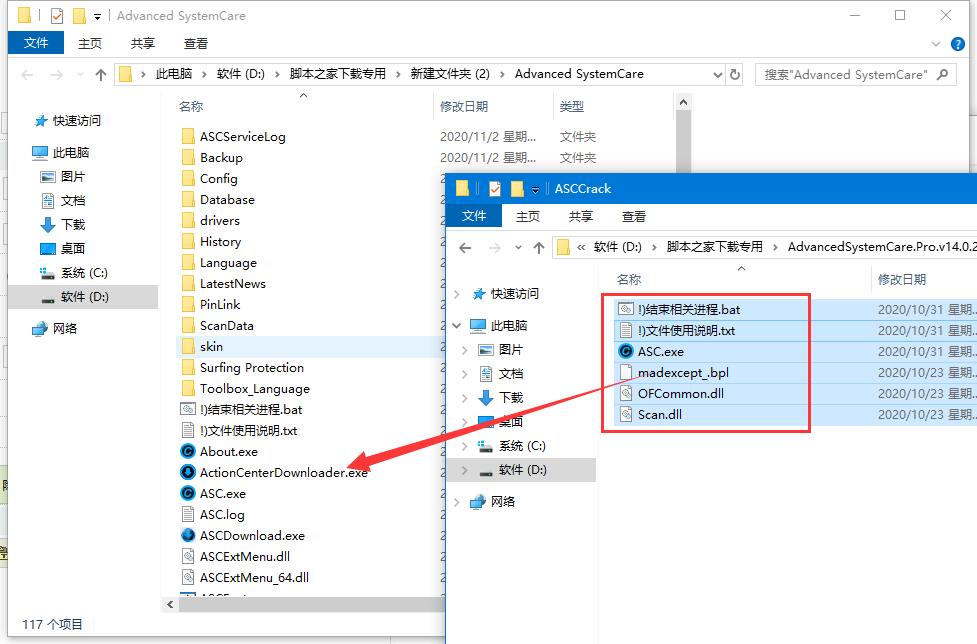Viewport: 977px width, 644px height.
Task: Open the 文件 tab in Advanced SystemCare window
Action: 36,43
